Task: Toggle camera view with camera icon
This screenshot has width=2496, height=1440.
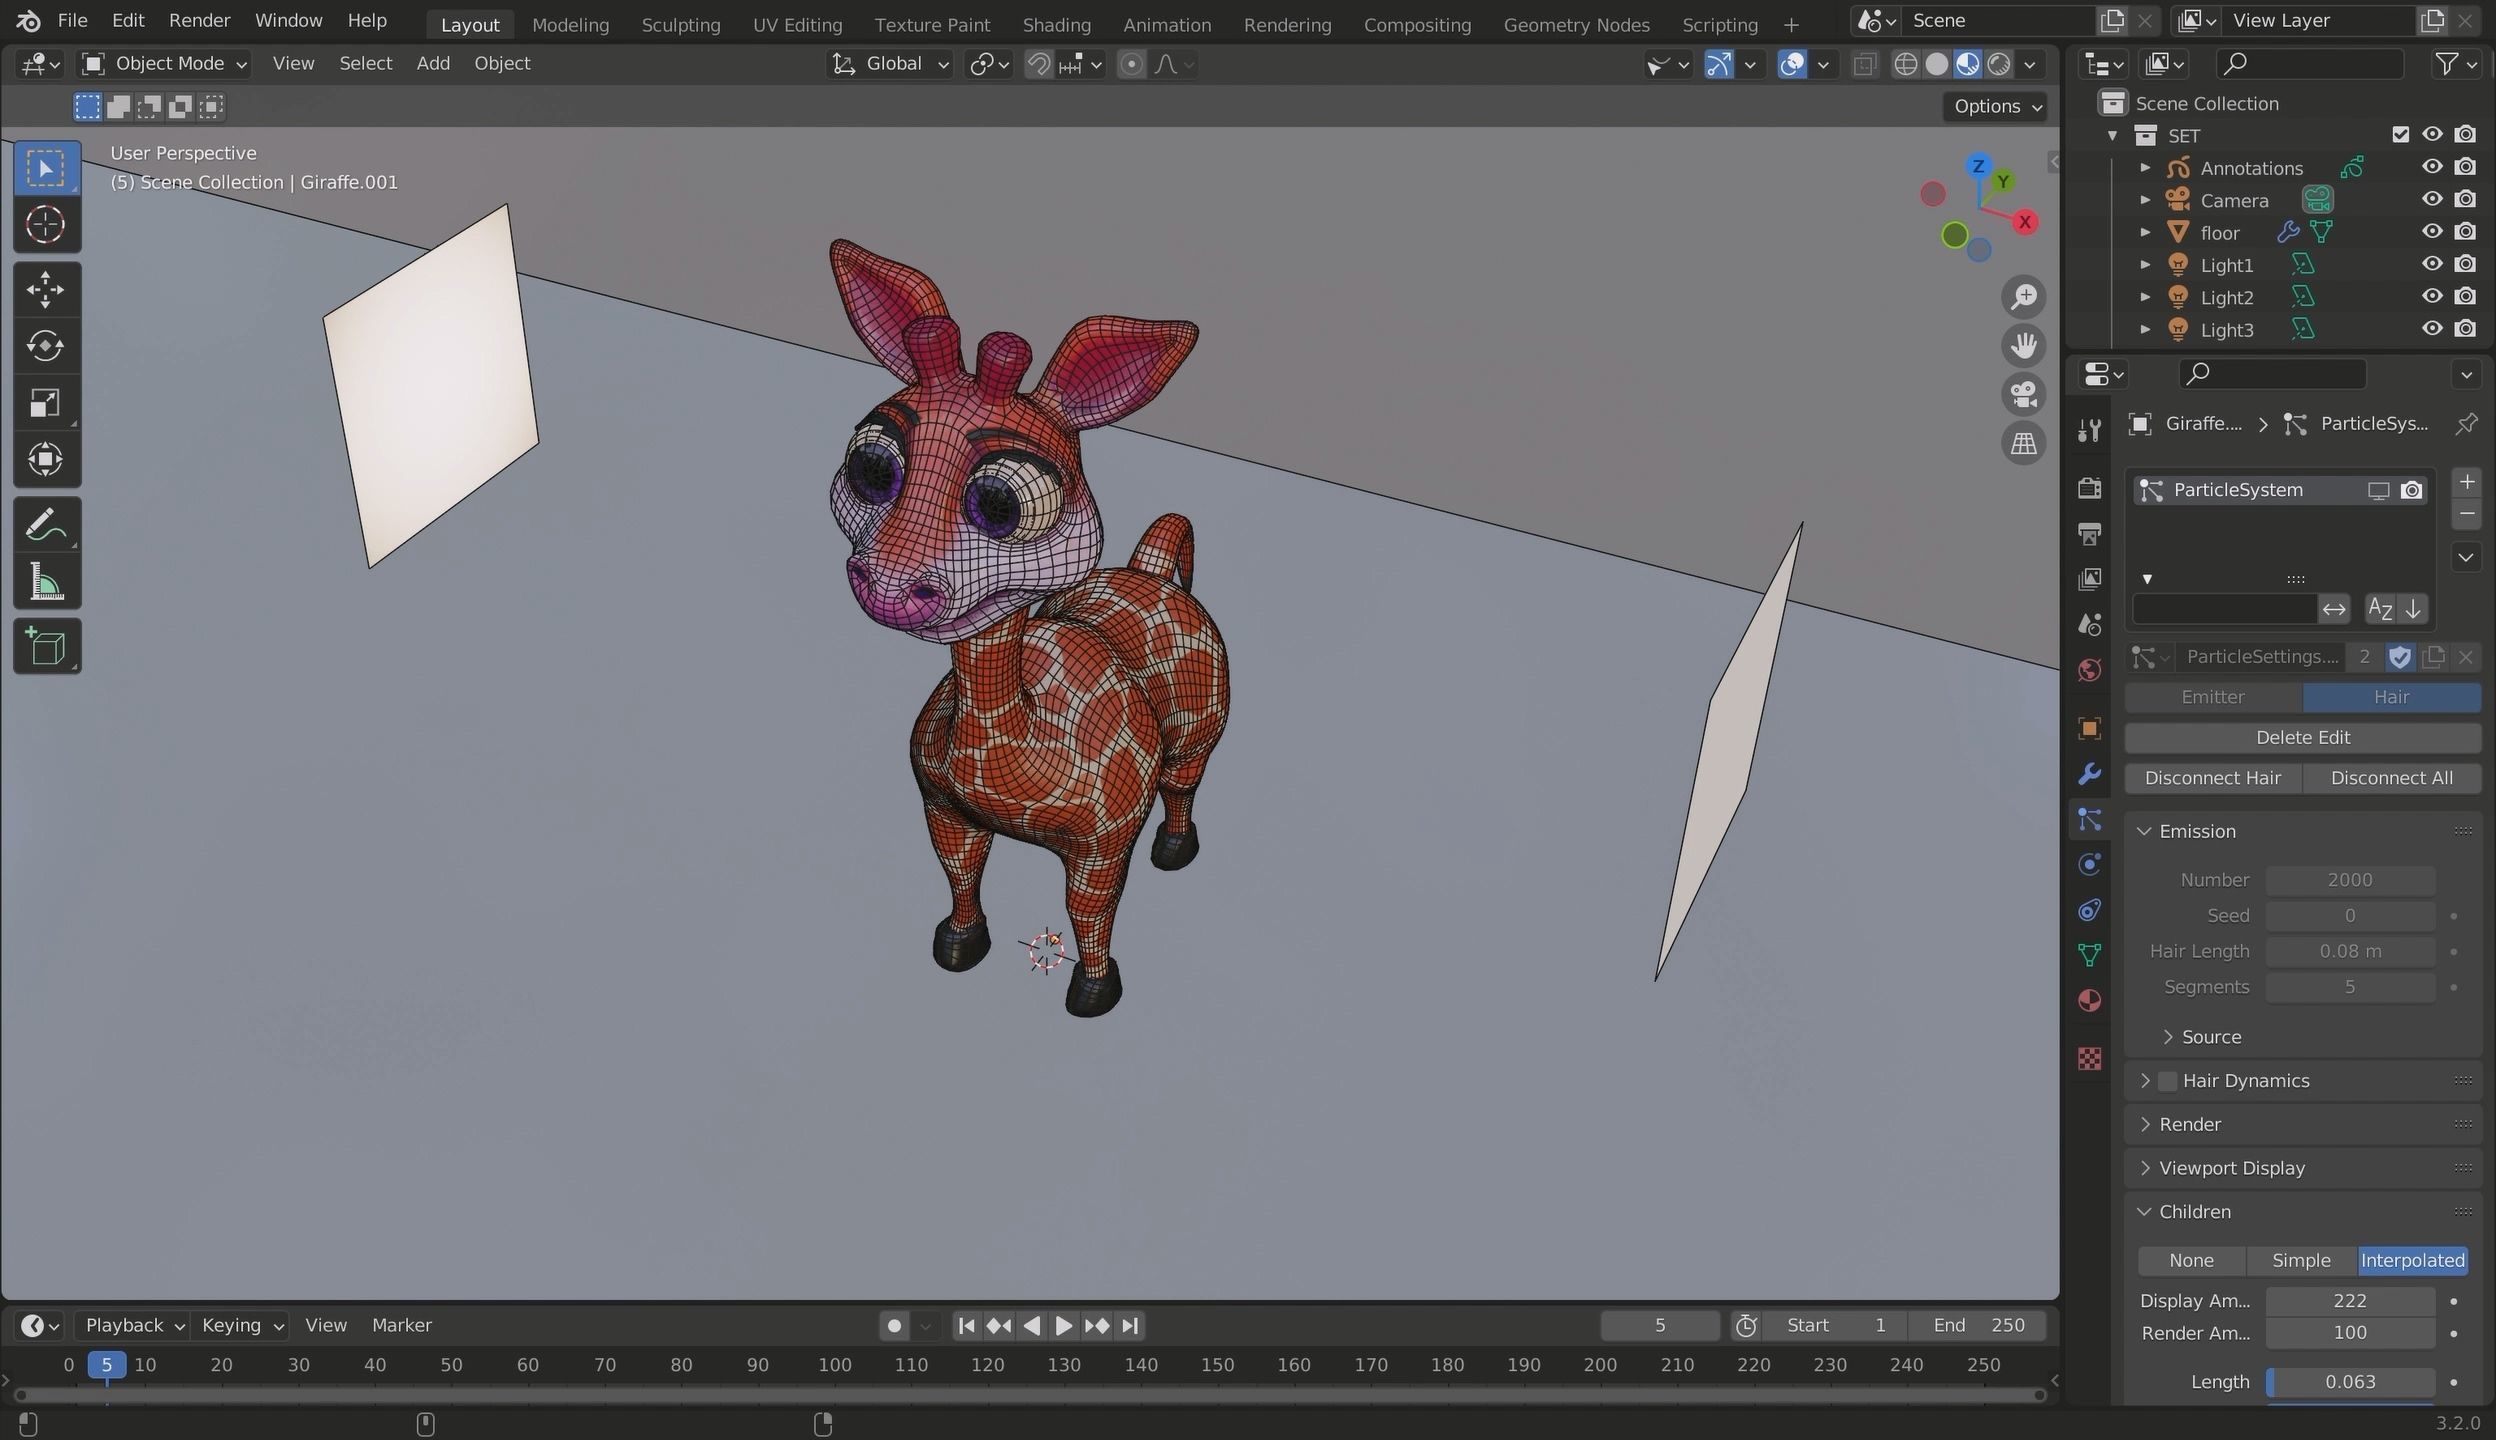Action: pos(2023,395)
